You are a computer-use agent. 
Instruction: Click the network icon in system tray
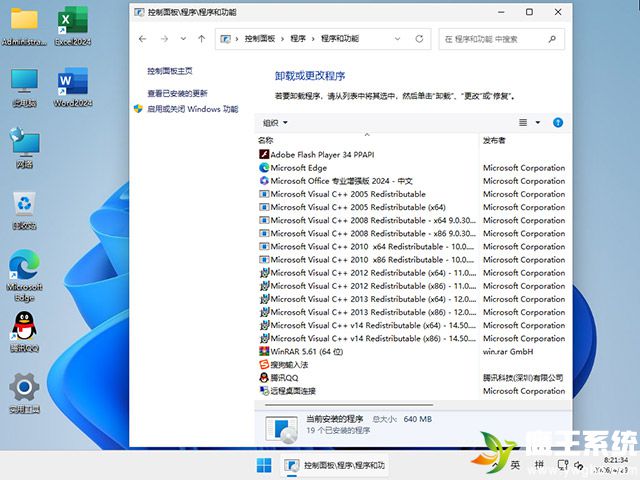pyautogui.click(x=563, y=465)
